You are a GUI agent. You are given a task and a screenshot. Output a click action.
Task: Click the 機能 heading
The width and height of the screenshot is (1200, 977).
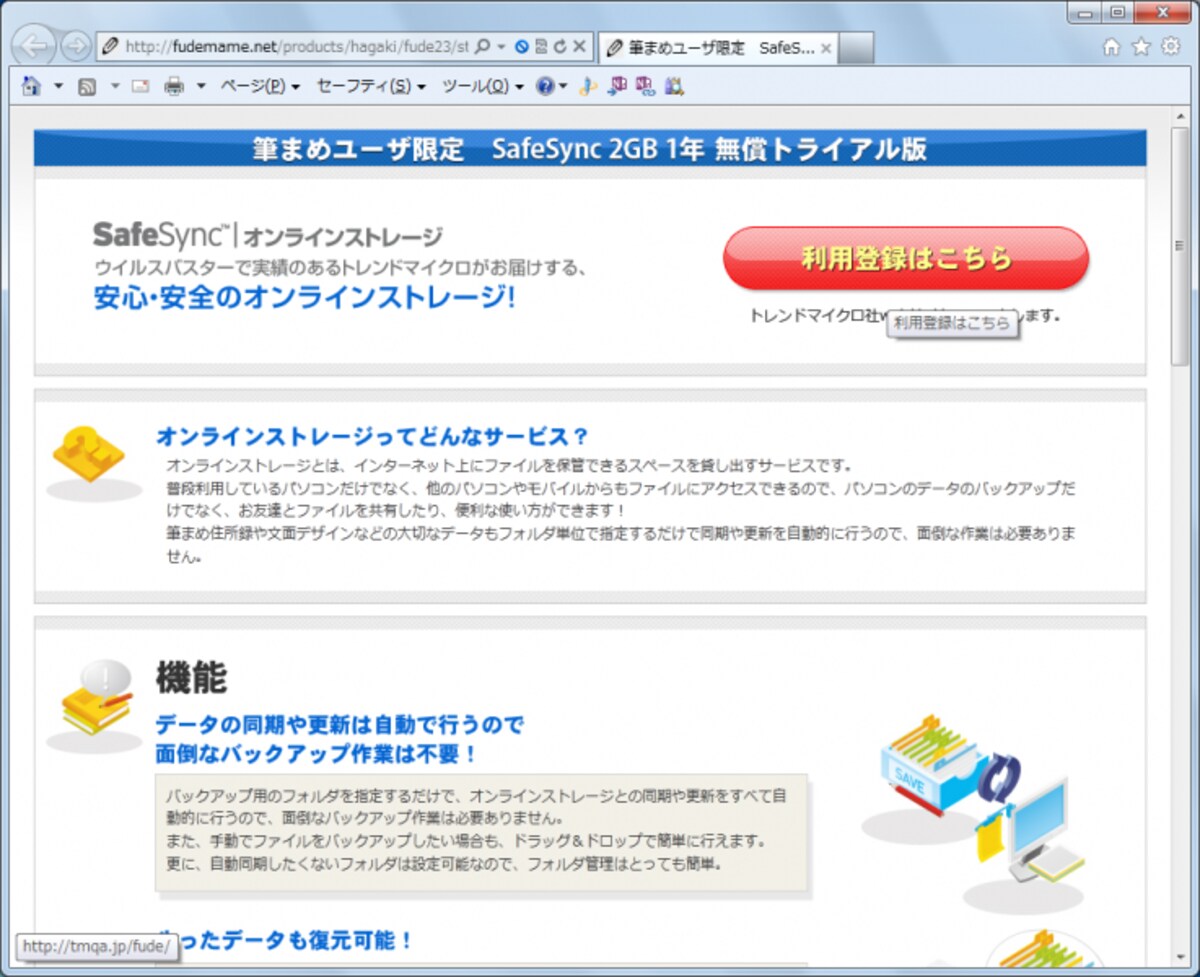(191, 678)
